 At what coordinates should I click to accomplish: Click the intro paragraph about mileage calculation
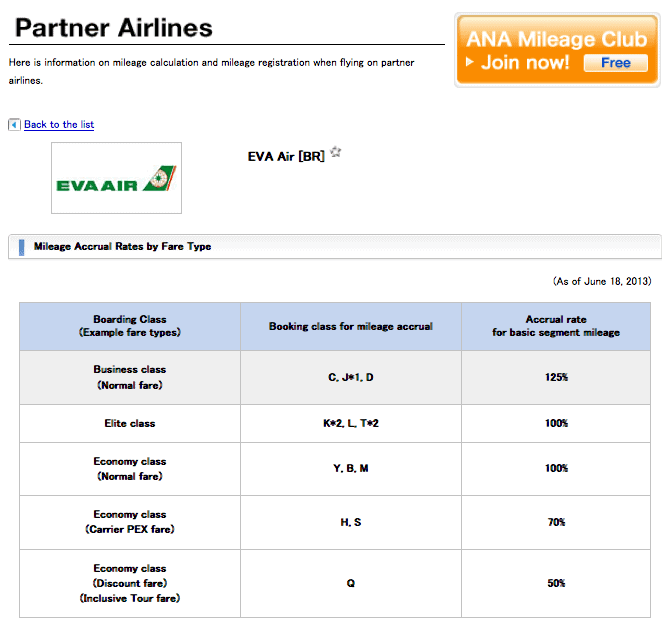[212, 71]
